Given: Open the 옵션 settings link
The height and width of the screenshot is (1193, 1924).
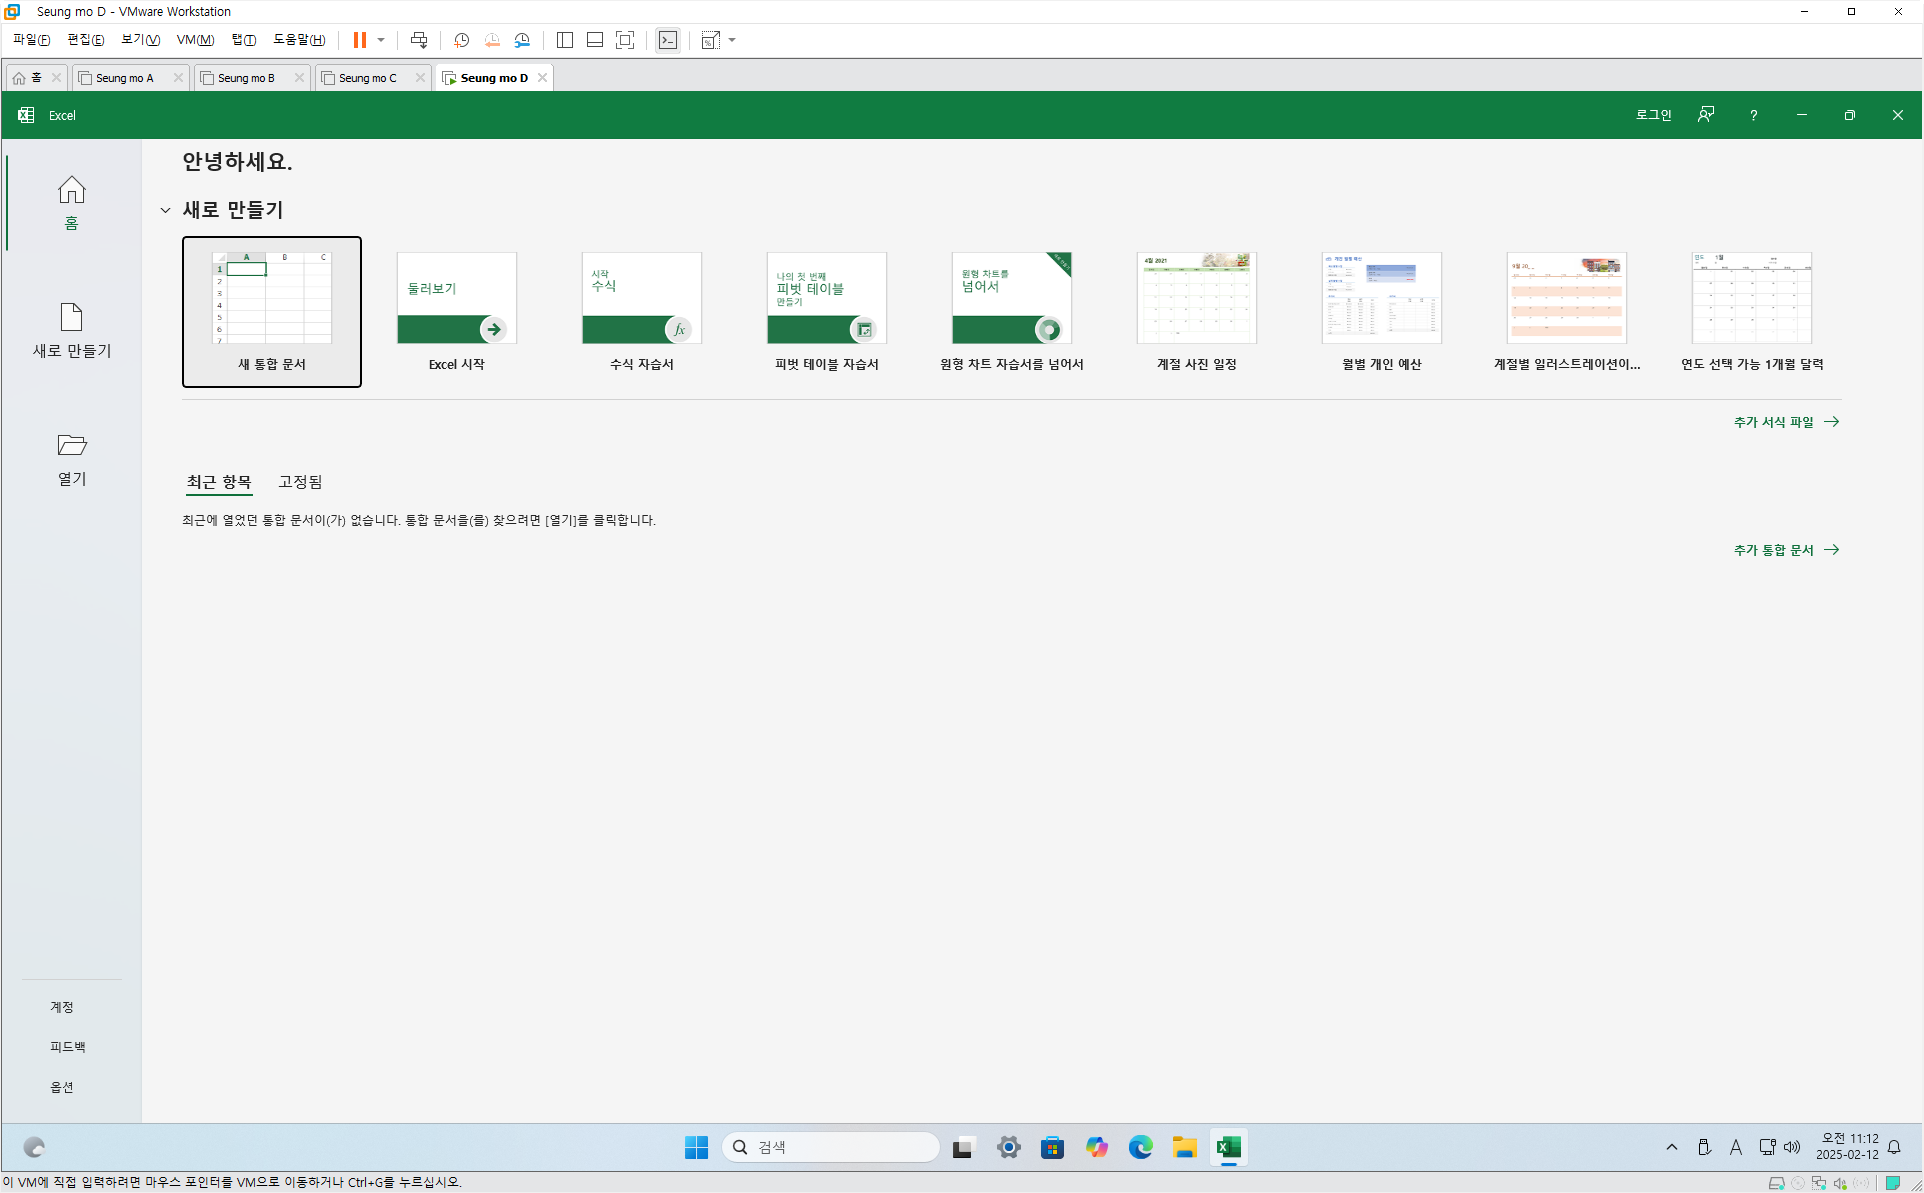Looking at the screenshot, I should [x=62, y=1087].
